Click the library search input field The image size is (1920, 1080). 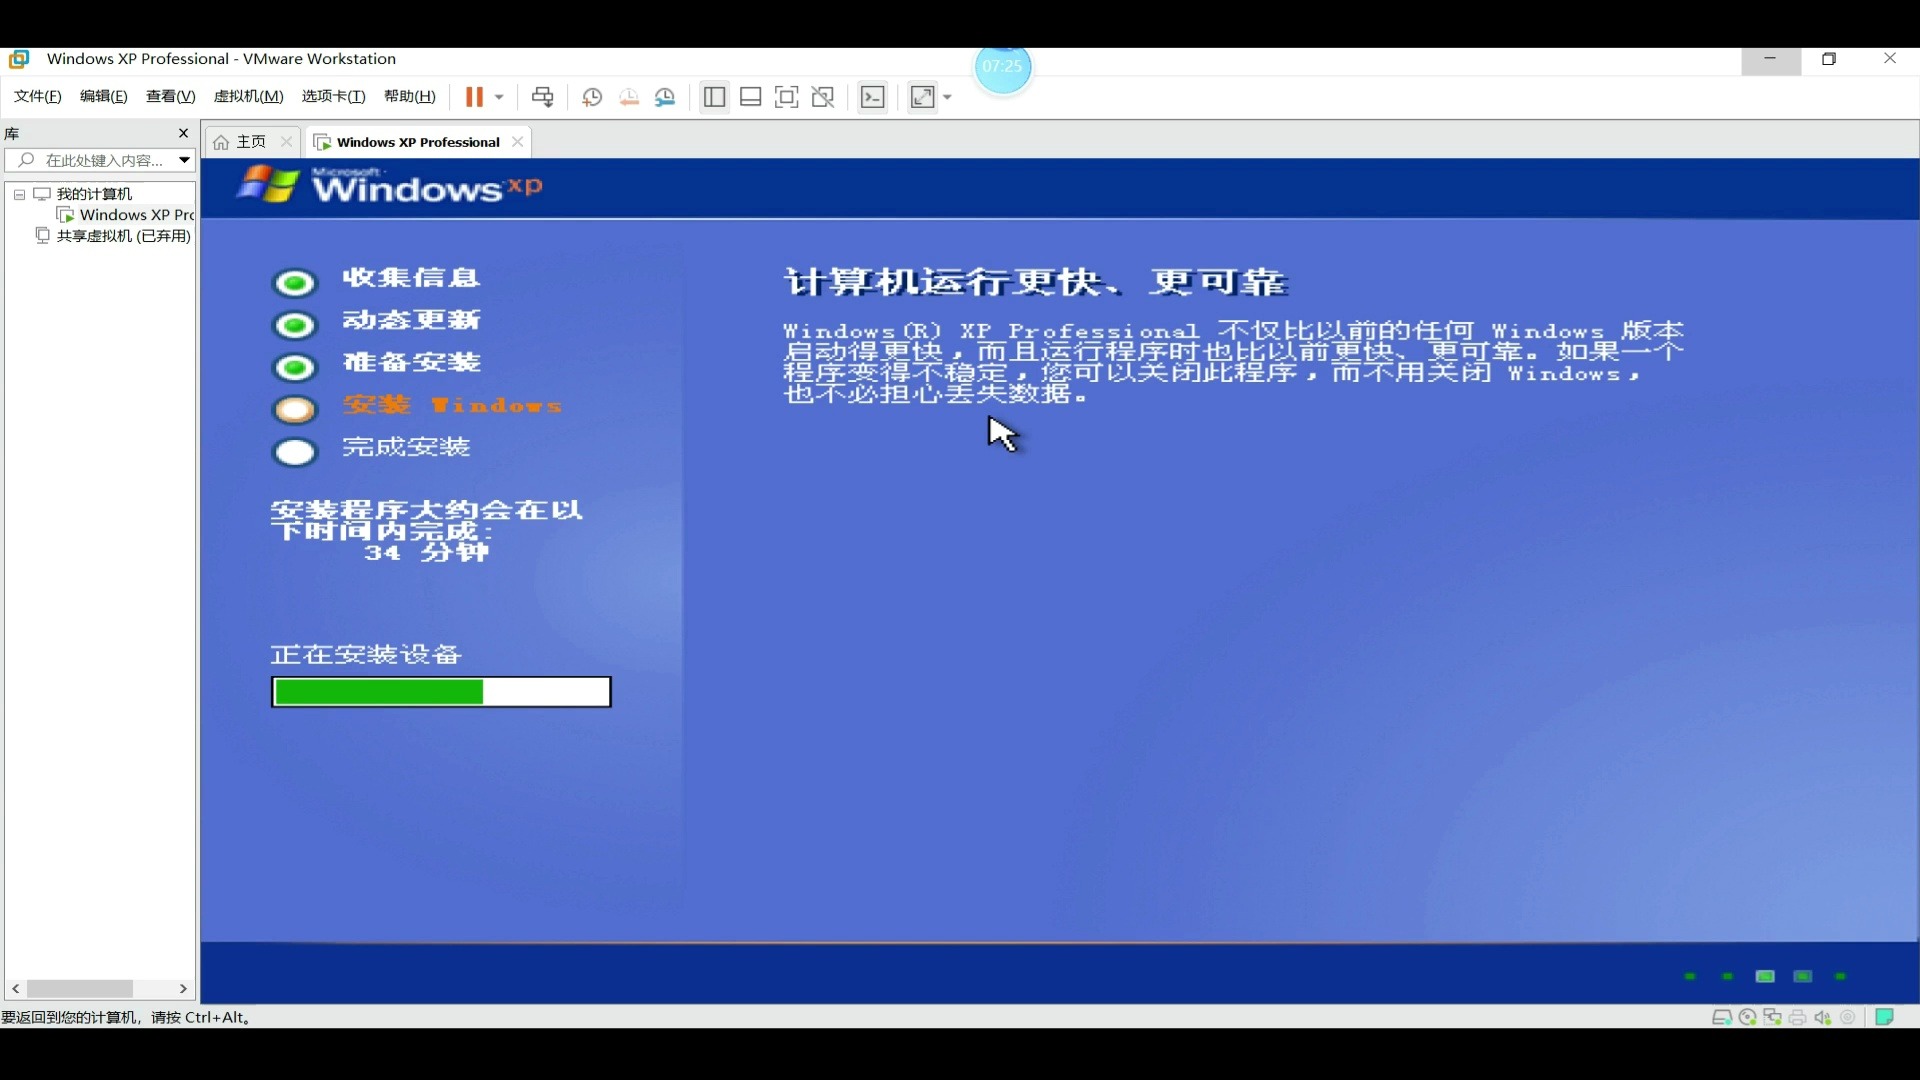[90, 160]
